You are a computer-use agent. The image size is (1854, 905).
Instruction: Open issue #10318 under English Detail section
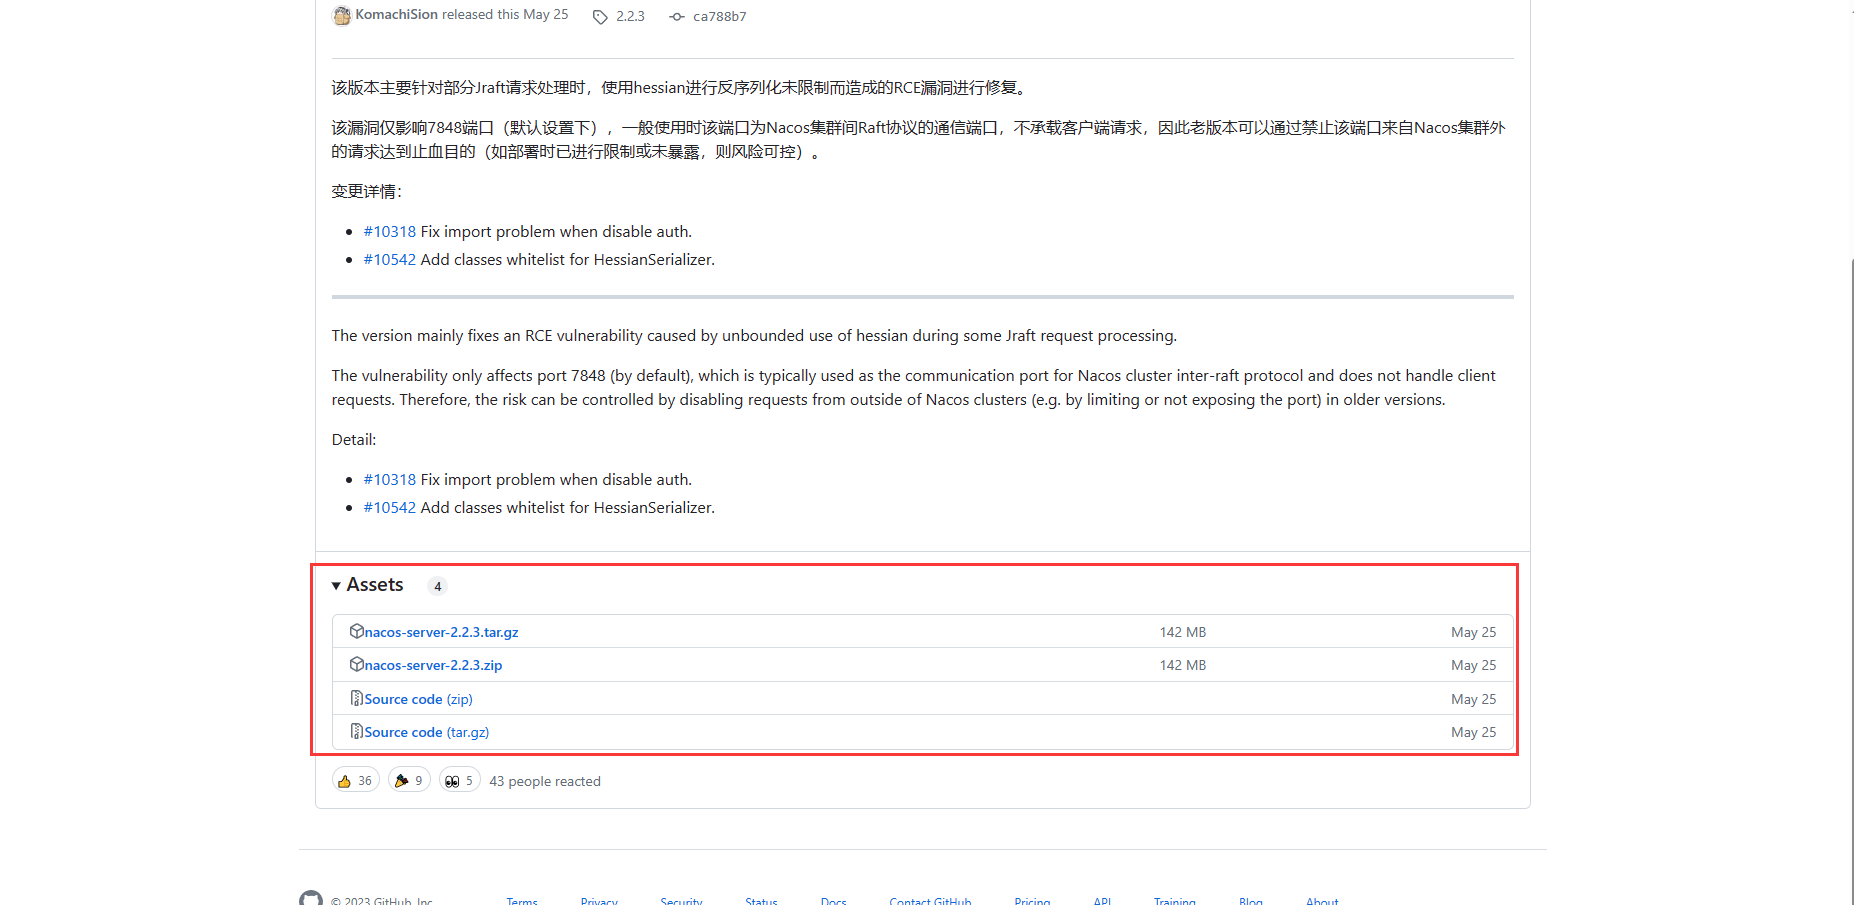tap(389, 480)
